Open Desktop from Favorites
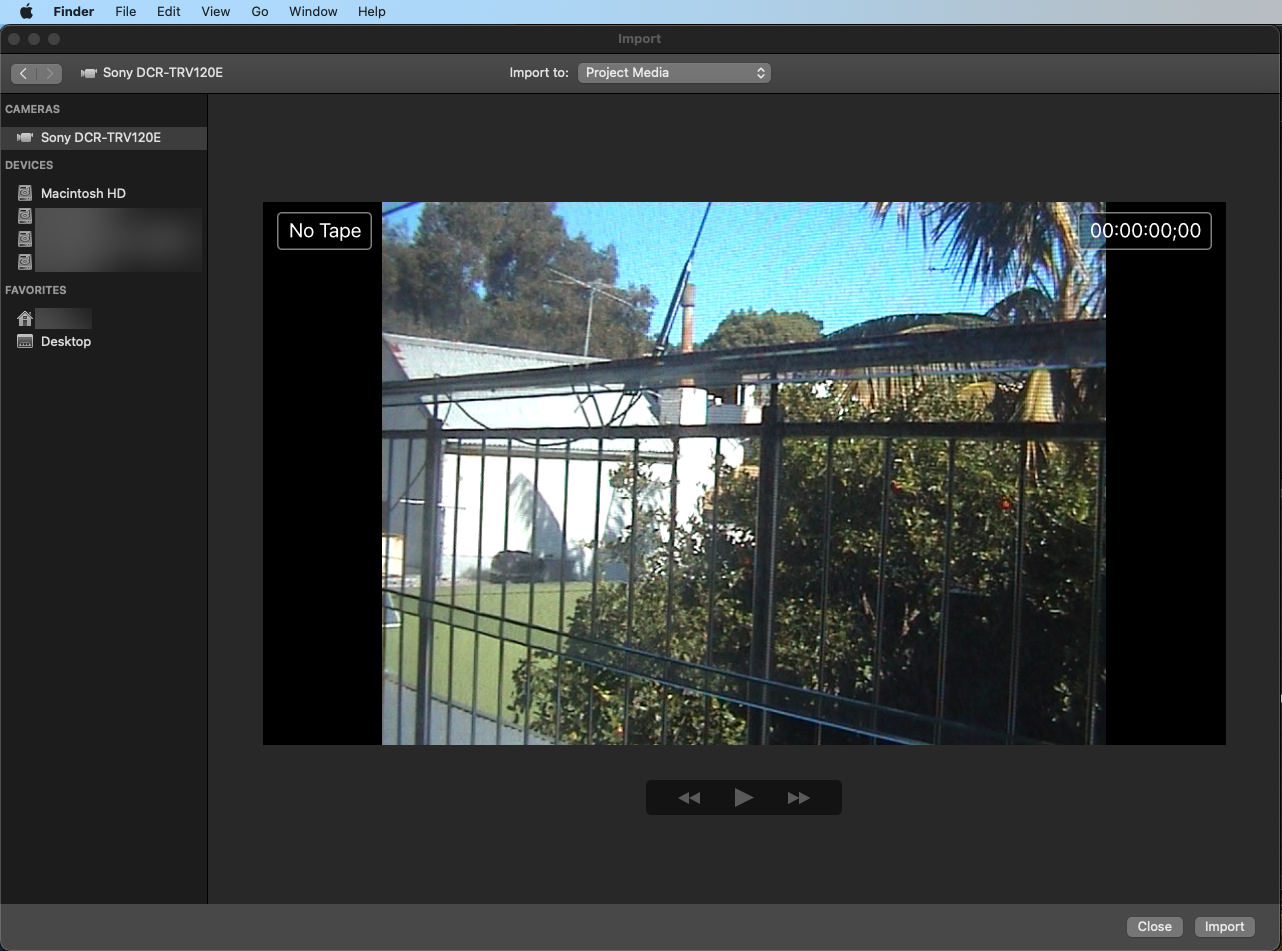The width and height of the screenshot is (1282, 951). coord(65,342)
